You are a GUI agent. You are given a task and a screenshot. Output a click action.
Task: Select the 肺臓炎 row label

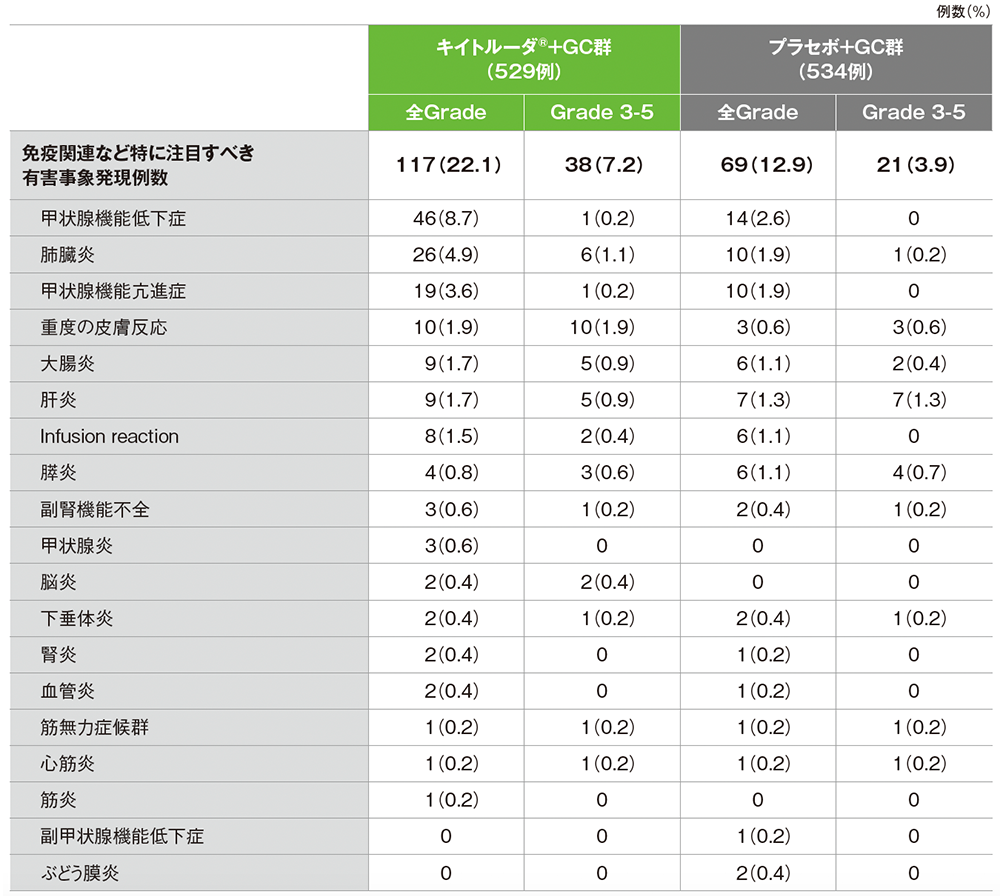click(68, 255)
